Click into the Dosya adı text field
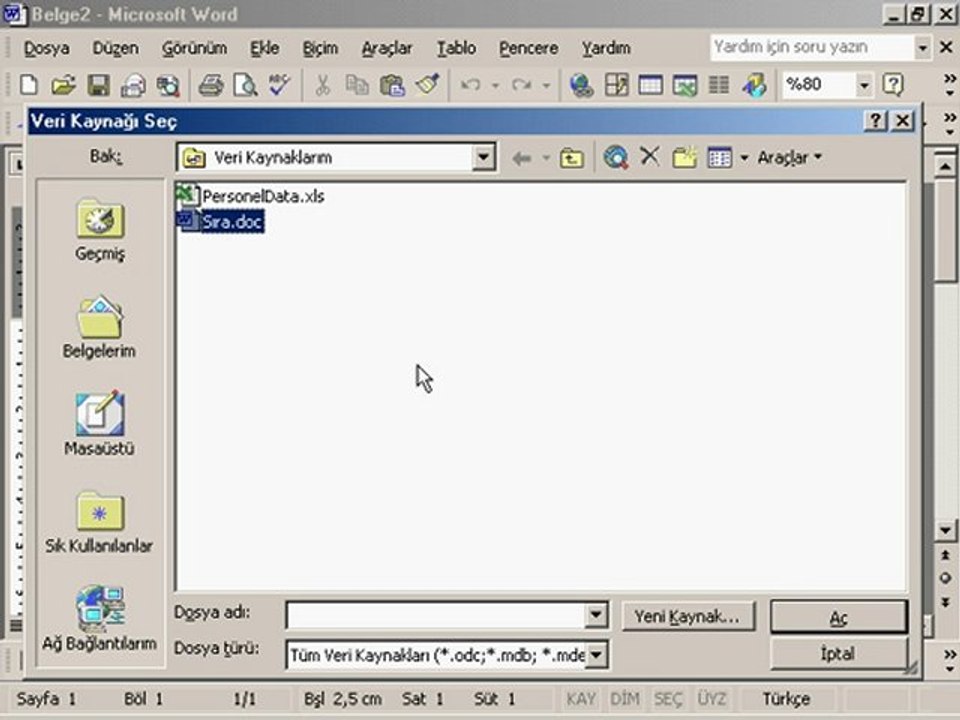 click(x=436, y=615)
